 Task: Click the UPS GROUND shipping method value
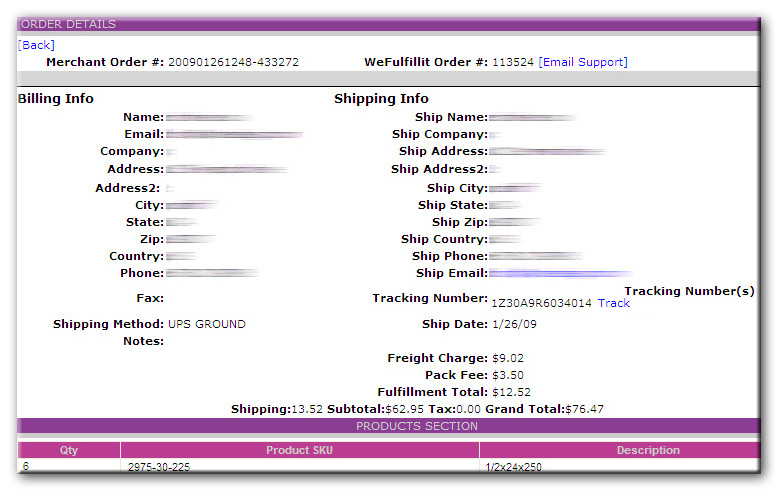206,324
